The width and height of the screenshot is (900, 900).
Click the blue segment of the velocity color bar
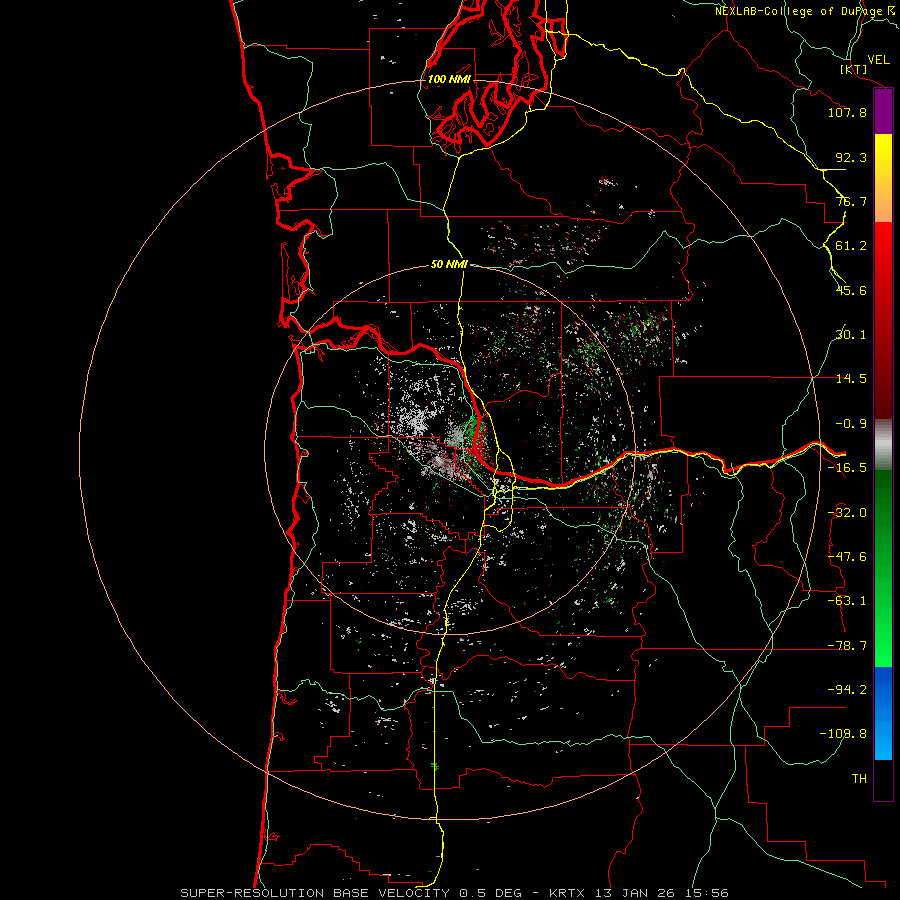click(x=883, y=713)
